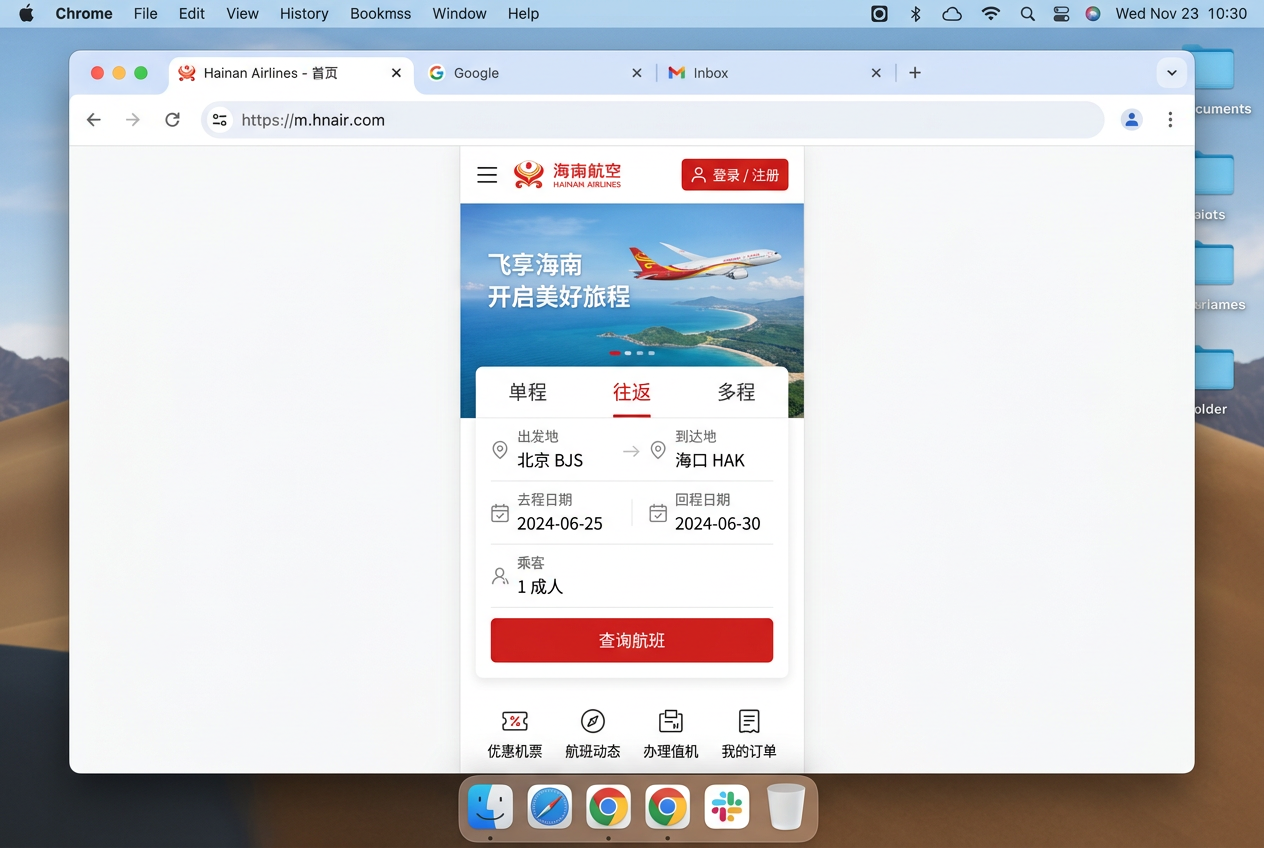This screenshot has height=848, width=1264.
Task: Swap cities using the arrow between them
Action: pyautogui.click(x=631, y=451)
